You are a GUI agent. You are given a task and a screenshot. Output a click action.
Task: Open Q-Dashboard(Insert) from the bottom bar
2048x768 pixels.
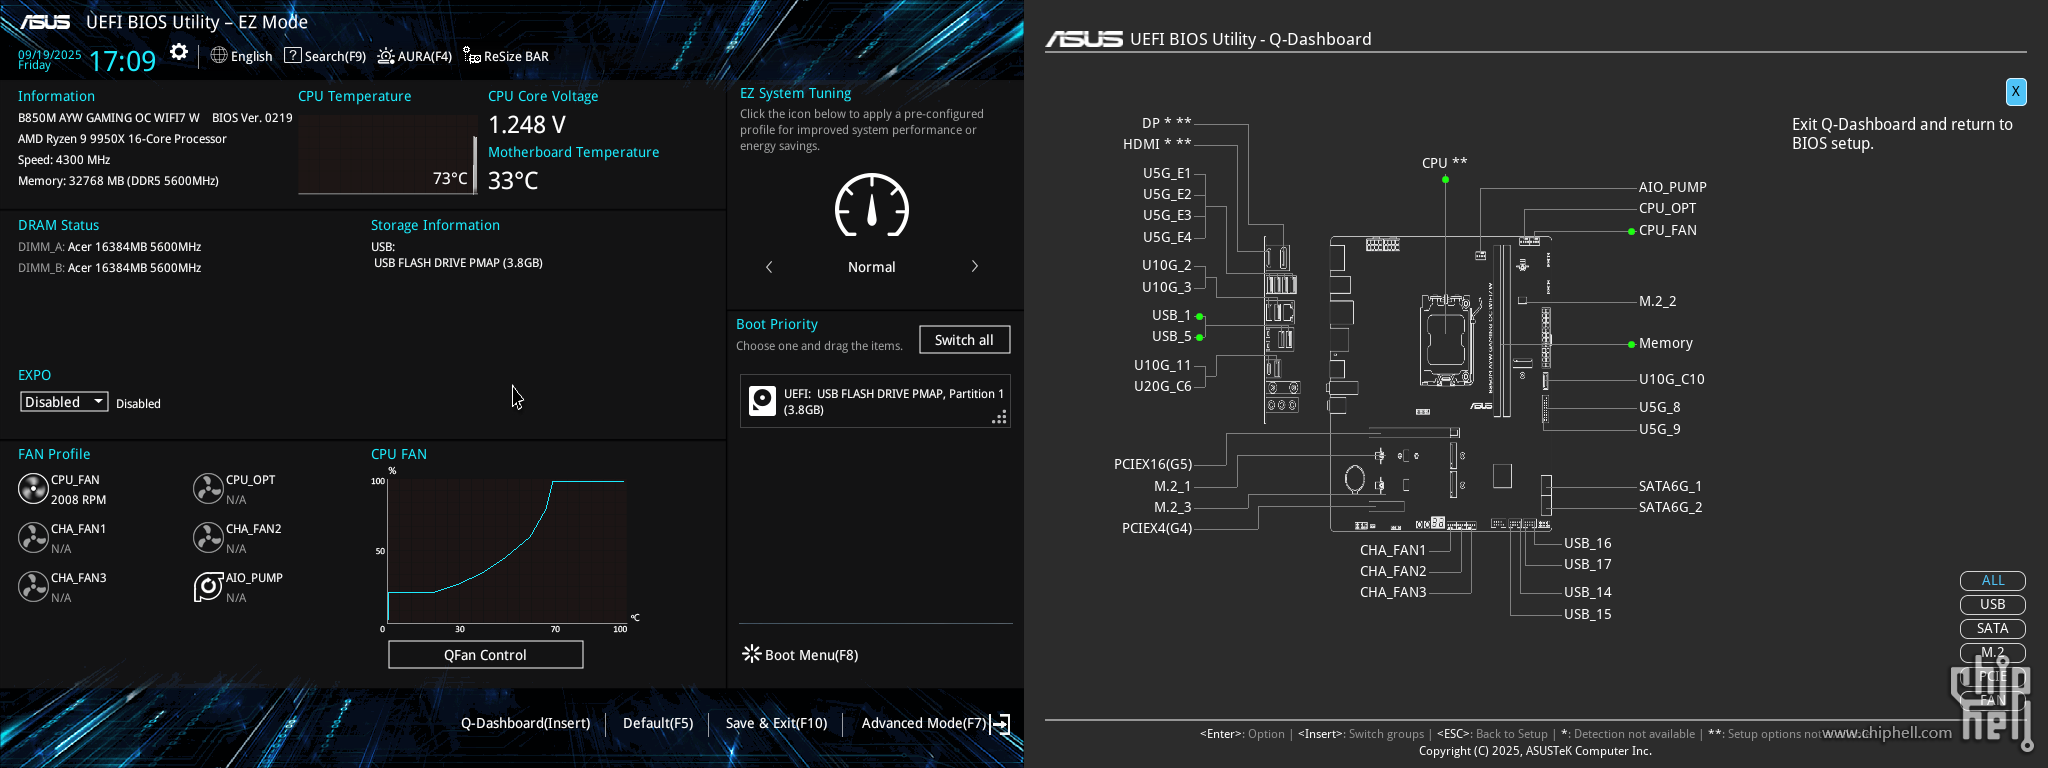click(x=525, y=723)
